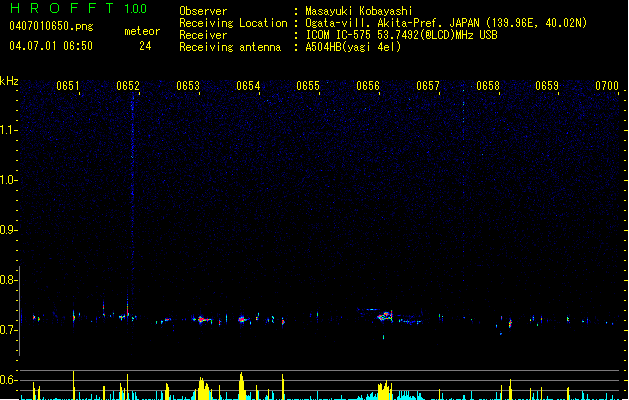
Task: Click the 0654 time marker
Action: pyautogui.click(x=248, y=86)
